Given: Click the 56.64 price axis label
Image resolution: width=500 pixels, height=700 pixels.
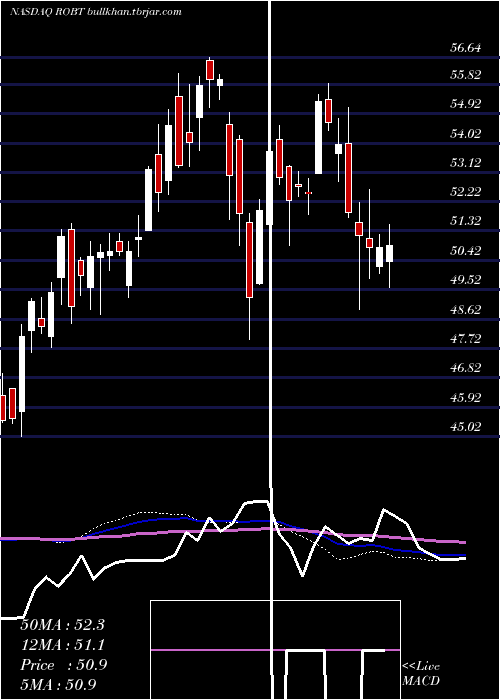Looking at the screenshot, I should (466, 48).
